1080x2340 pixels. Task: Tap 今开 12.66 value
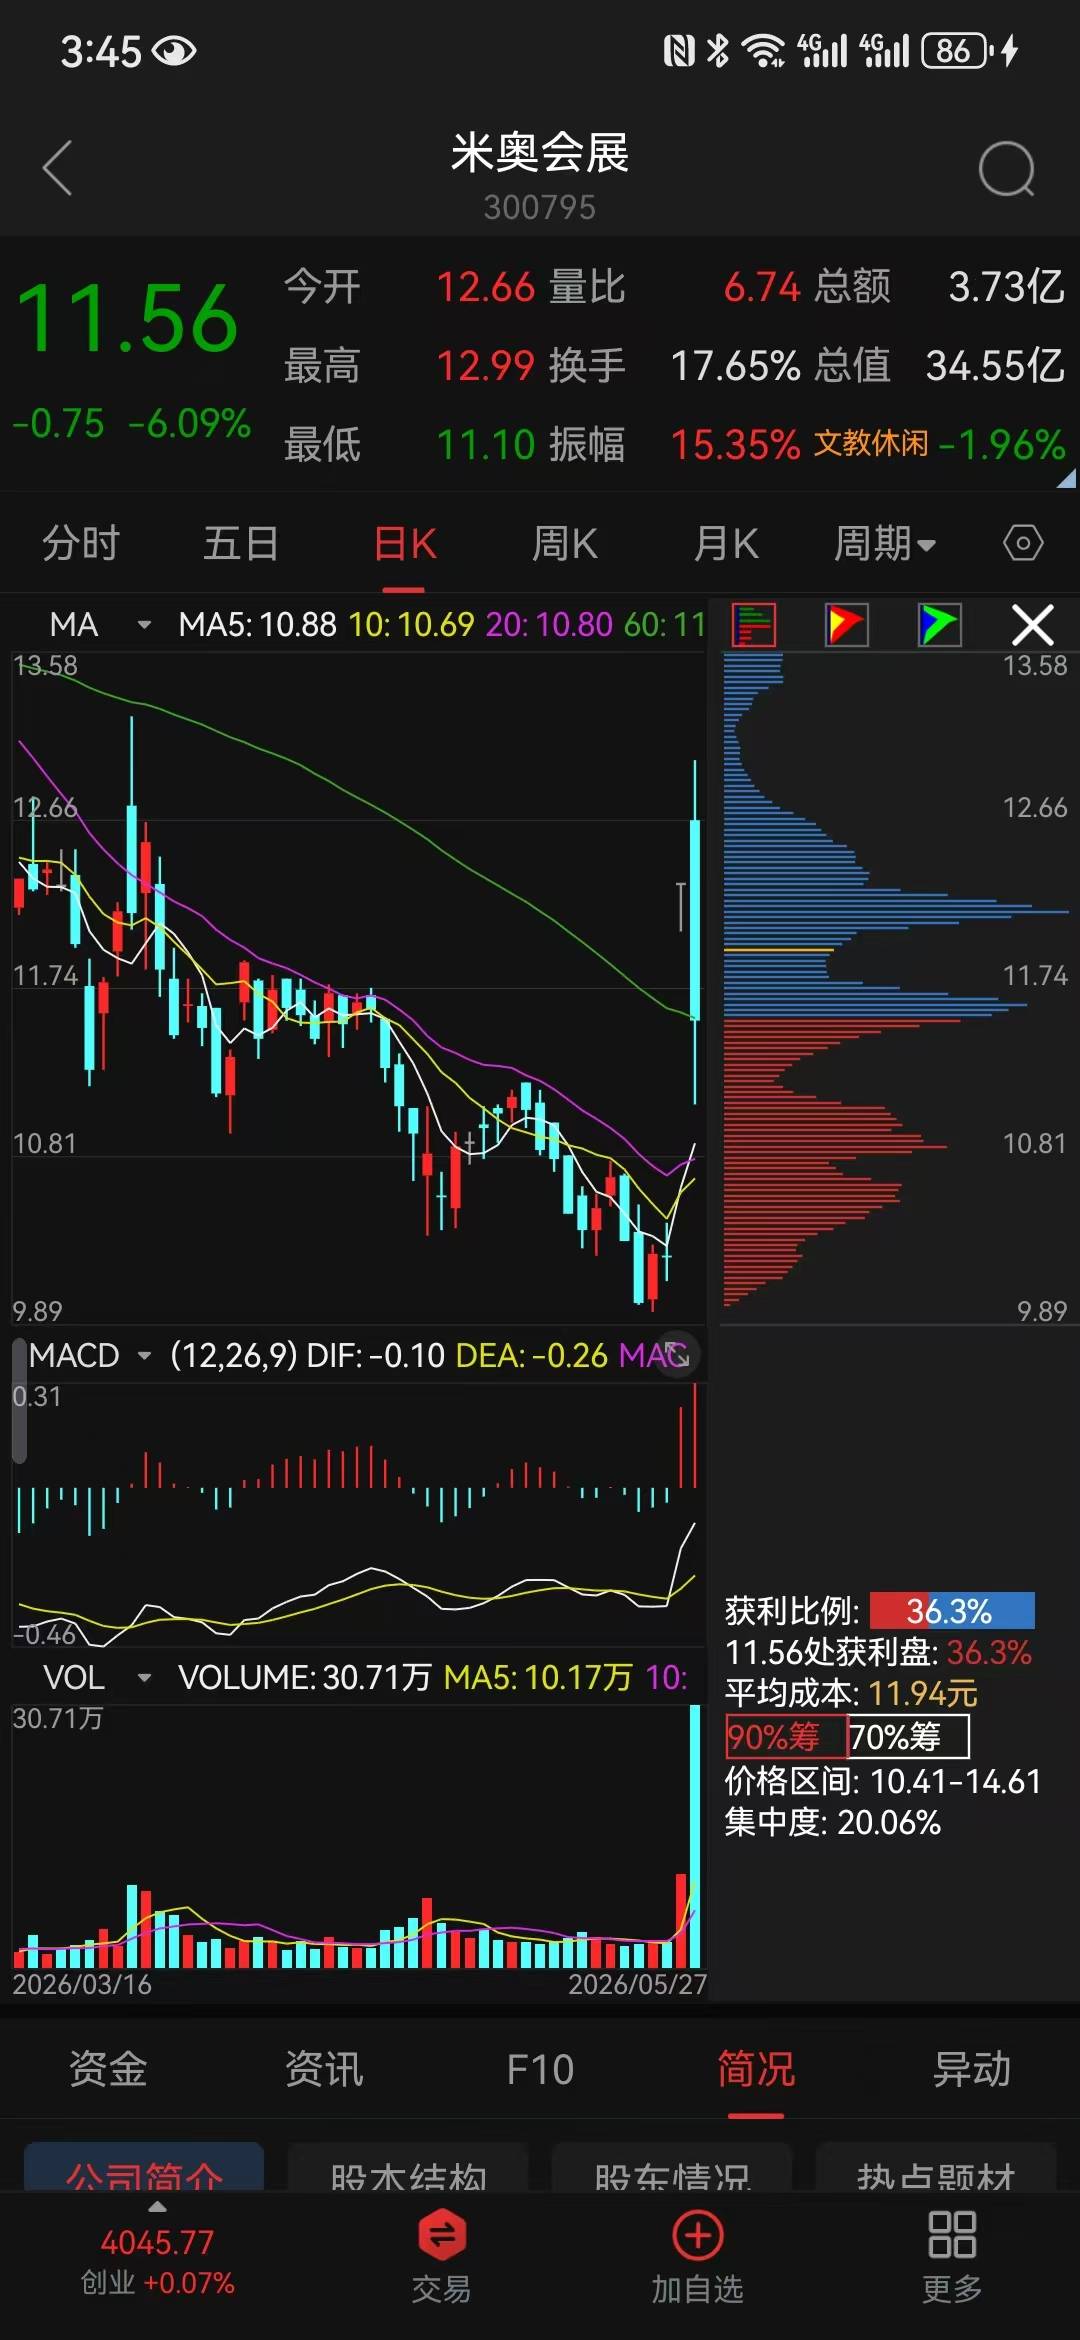pyautogui.click(x=486, y=288)
